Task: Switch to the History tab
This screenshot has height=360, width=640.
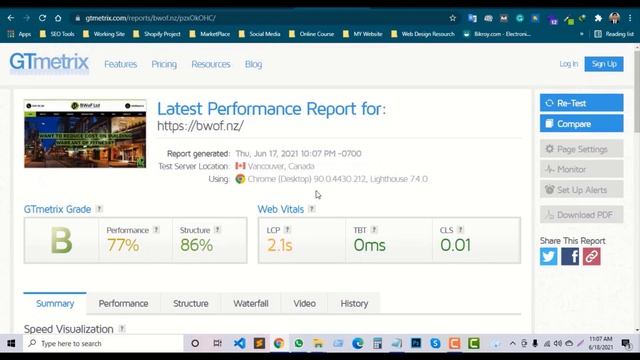Action: 354,303
